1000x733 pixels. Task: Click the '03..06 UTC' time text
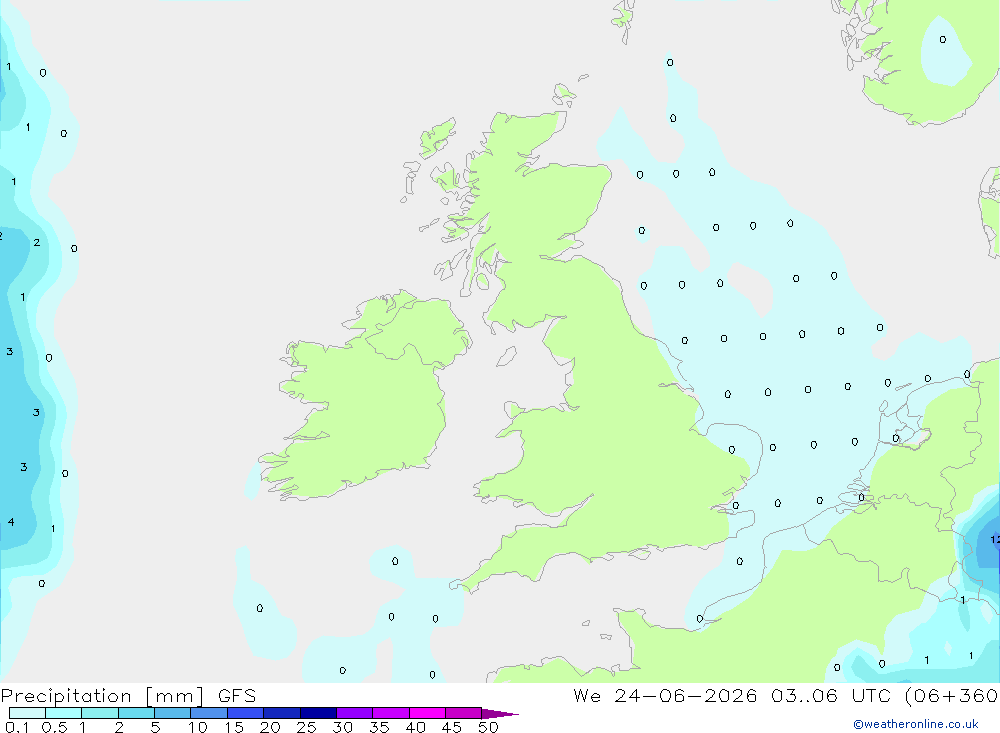[830, 695]
